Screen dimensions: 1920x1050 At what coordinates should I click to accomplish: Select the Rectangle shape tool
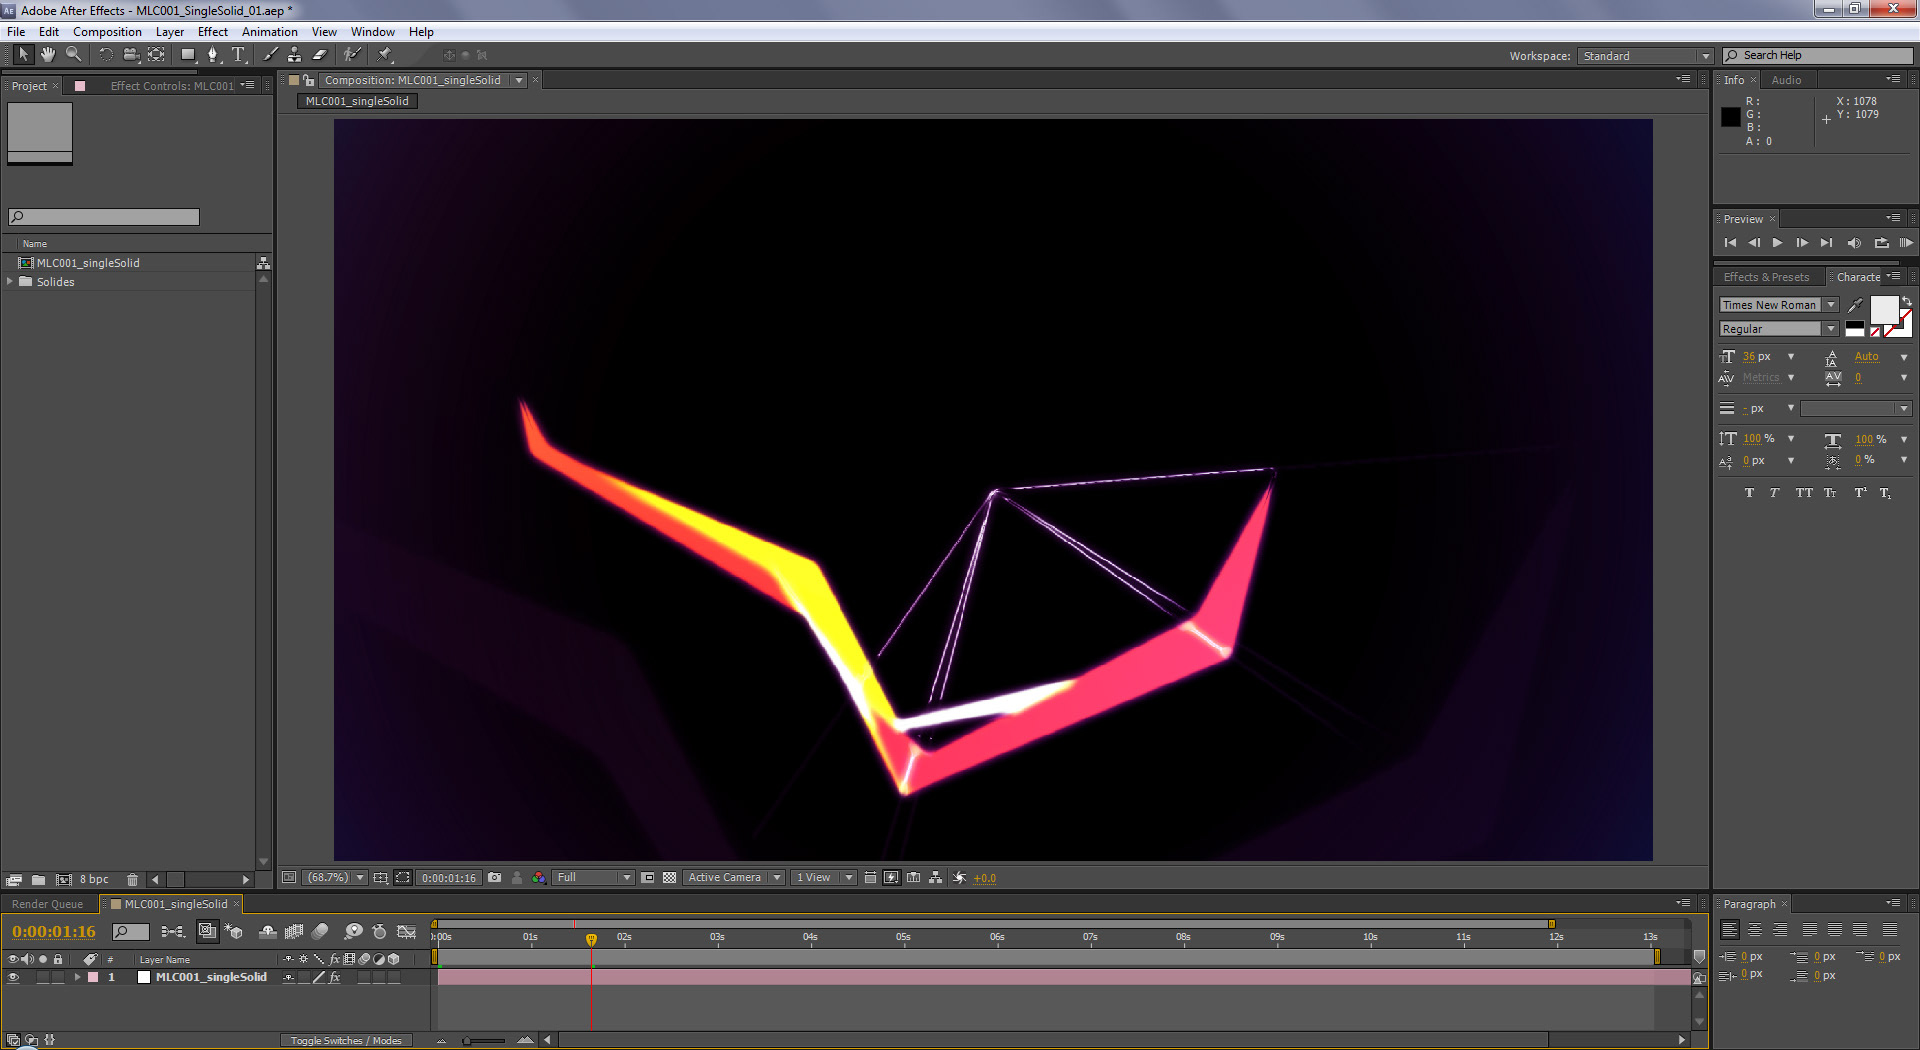coord(188,55)
